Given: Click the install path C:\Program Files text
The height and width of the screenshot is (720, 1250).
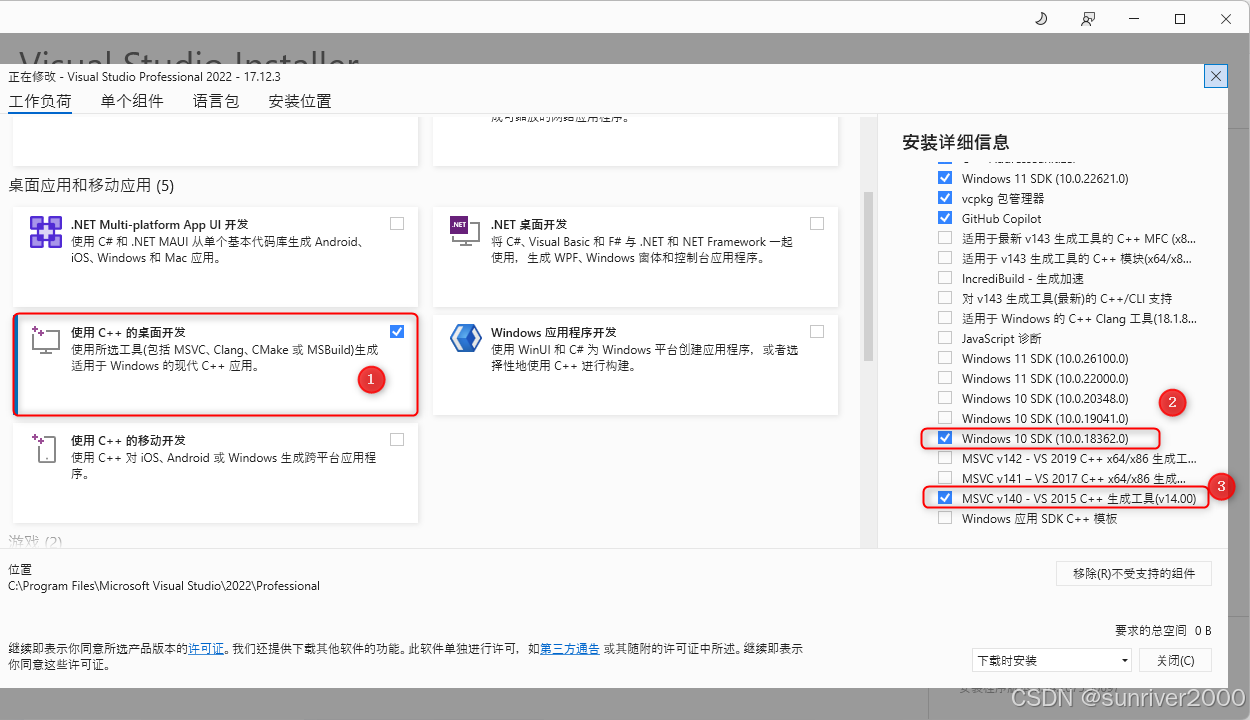Looking at the screenshot, I should 164,586.
